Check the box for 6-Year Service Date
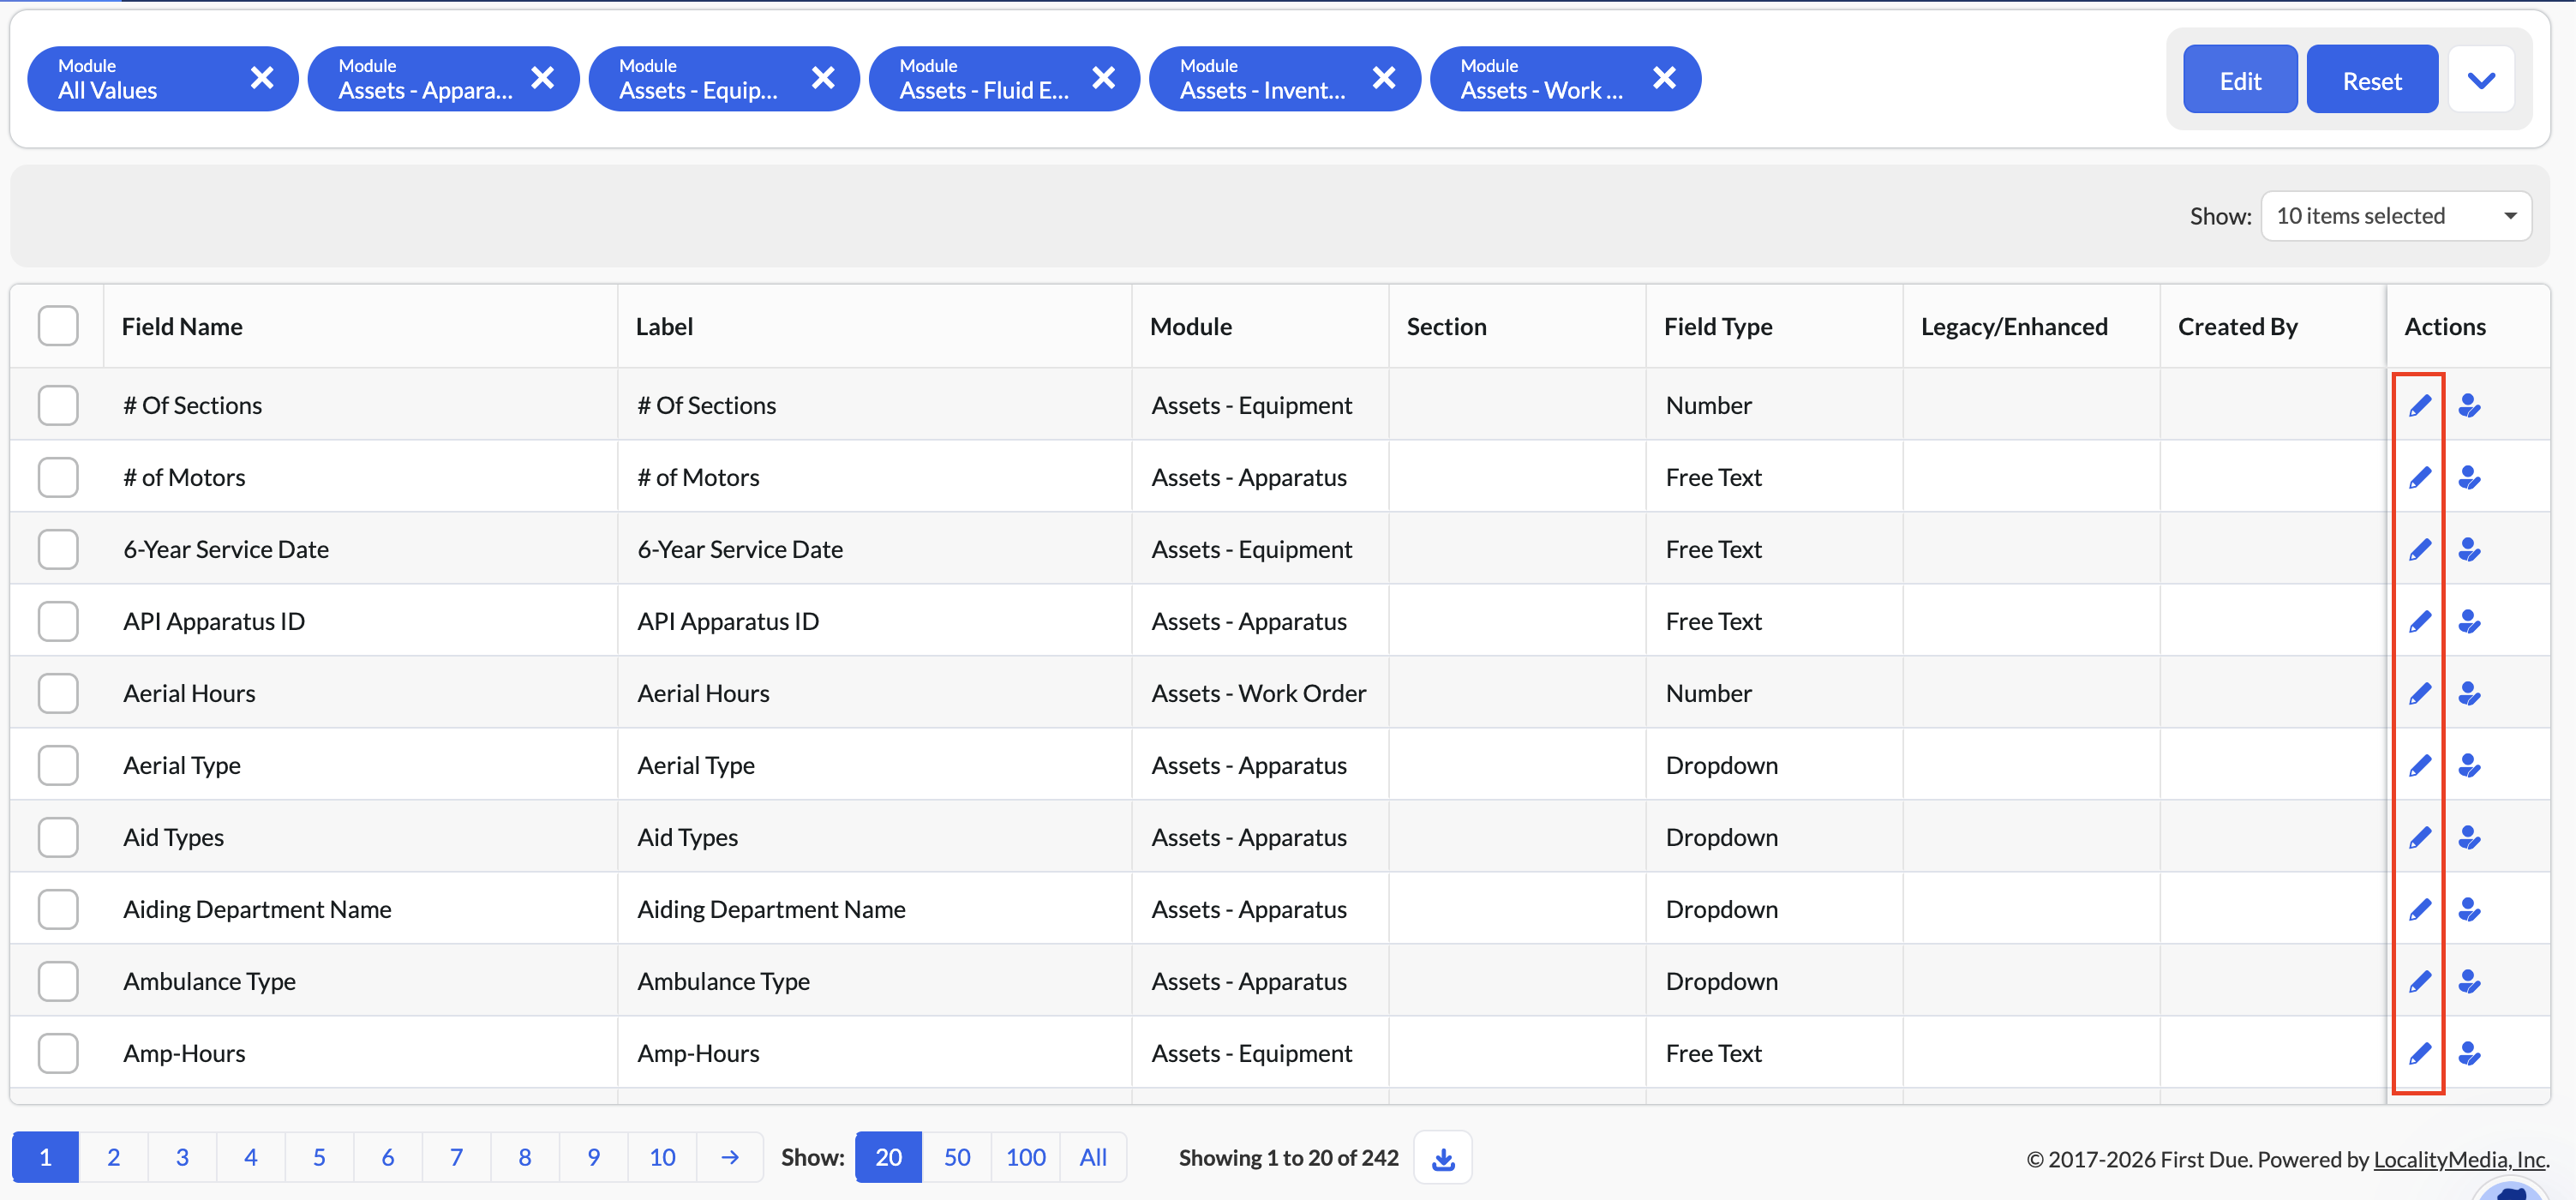Viewport: 2576px width, 1200px height. click(x=58, y=549)
